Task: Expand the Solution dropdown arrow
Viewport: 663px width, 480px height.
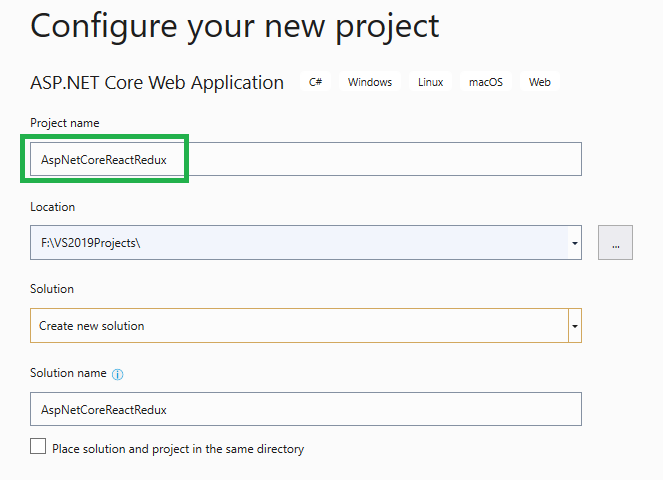Action: pyautogui.click(x=575, y=326)
